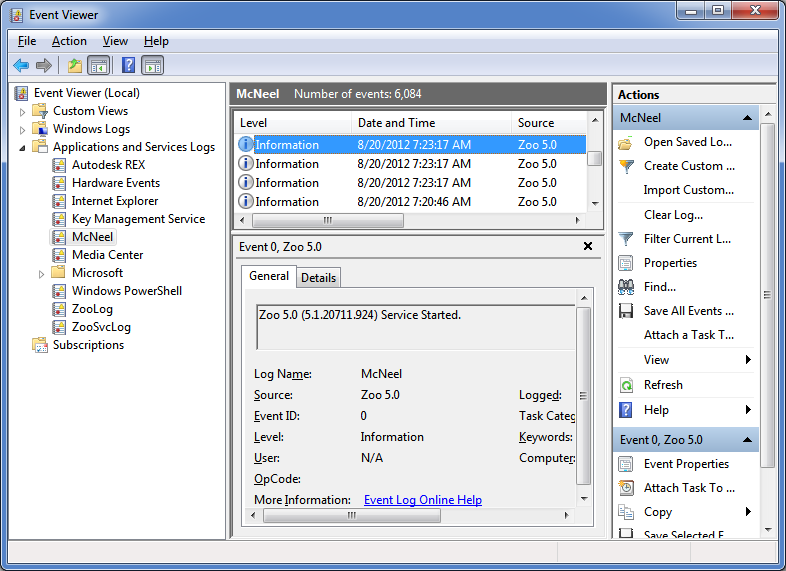Image resolution: width=786 pixels, height=571 pixels.
Task: Click the ZooLog log icon
Action: tap(59, 309)
